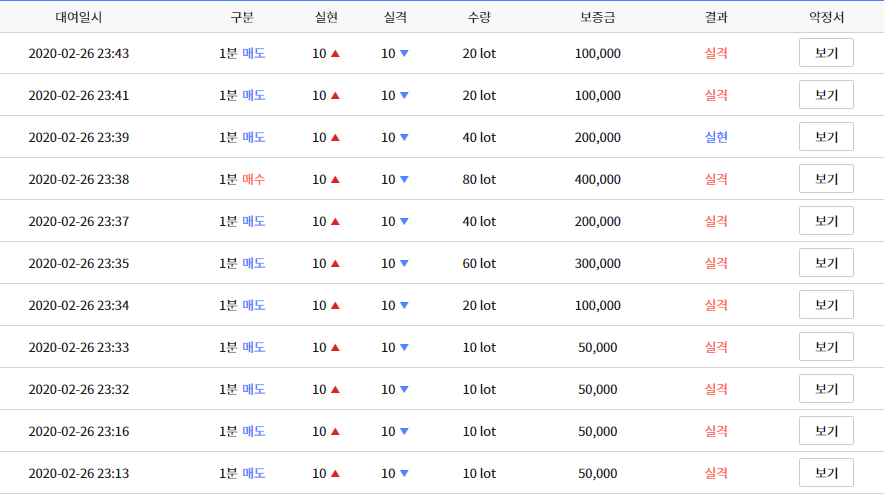
Task: Open 보기 contract for 23:43 entry
Action: [x=826, y=53]
